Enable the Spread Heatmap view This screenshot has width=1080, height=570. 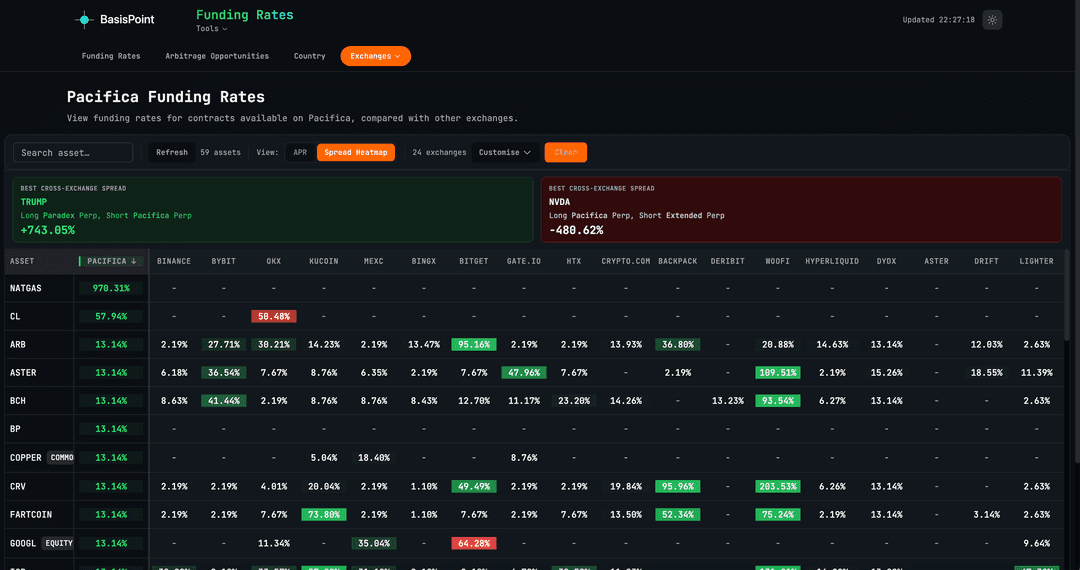coord(356,153)
